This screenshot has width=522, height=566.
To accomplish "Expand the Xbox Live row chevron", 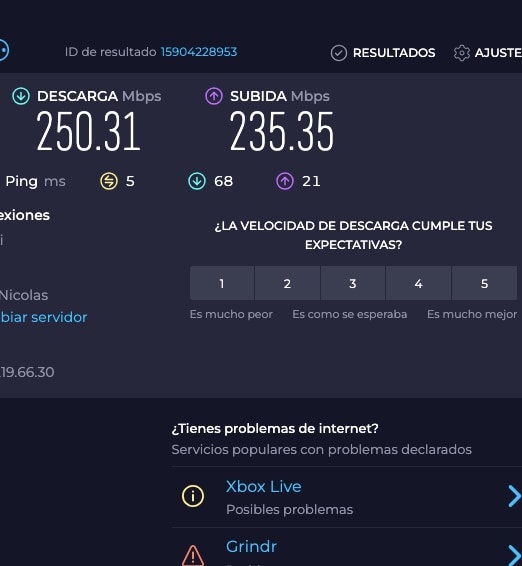I will point(514,496).
